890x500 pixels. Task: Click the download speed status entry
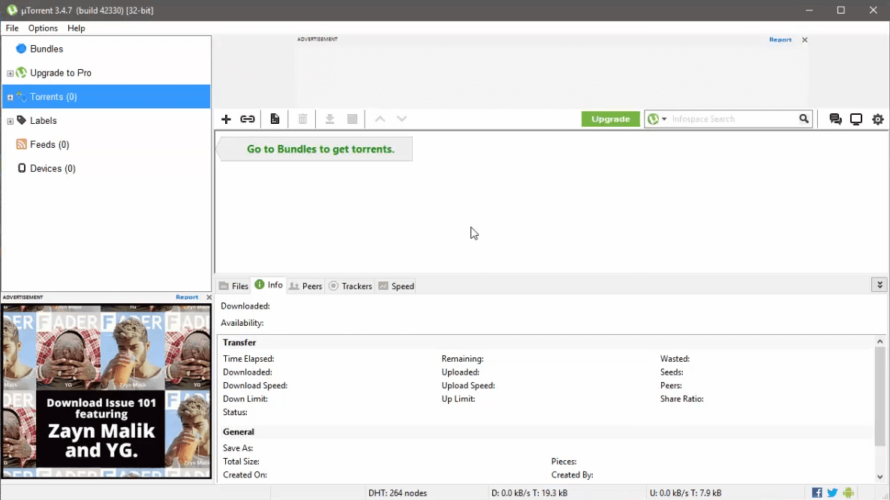(529, 493)
